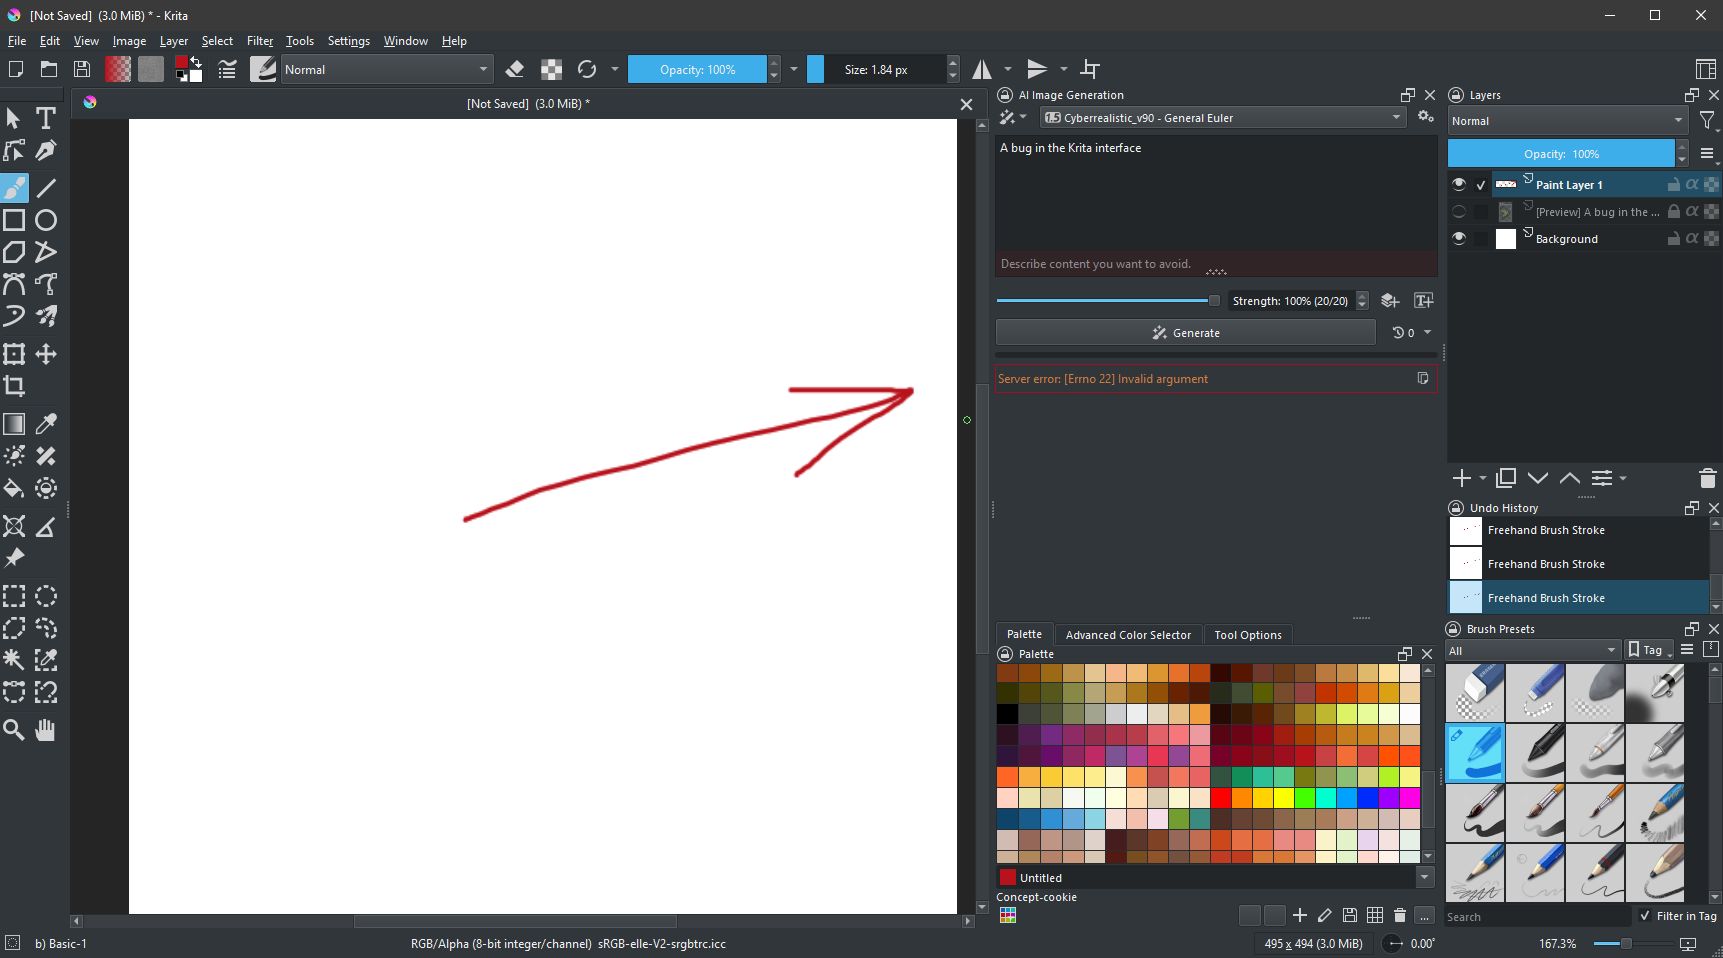Open the File menu
The height and width of the screenshot is (958, 1723).
[17, 41]
